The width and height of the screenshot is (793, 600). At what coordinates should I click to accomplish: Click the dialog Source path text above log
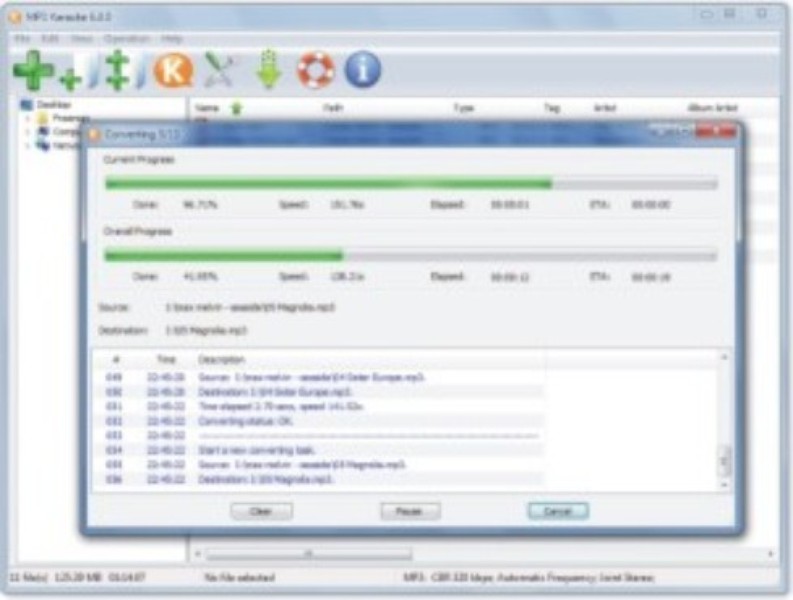pyautogui.click(x=250, y=307)
